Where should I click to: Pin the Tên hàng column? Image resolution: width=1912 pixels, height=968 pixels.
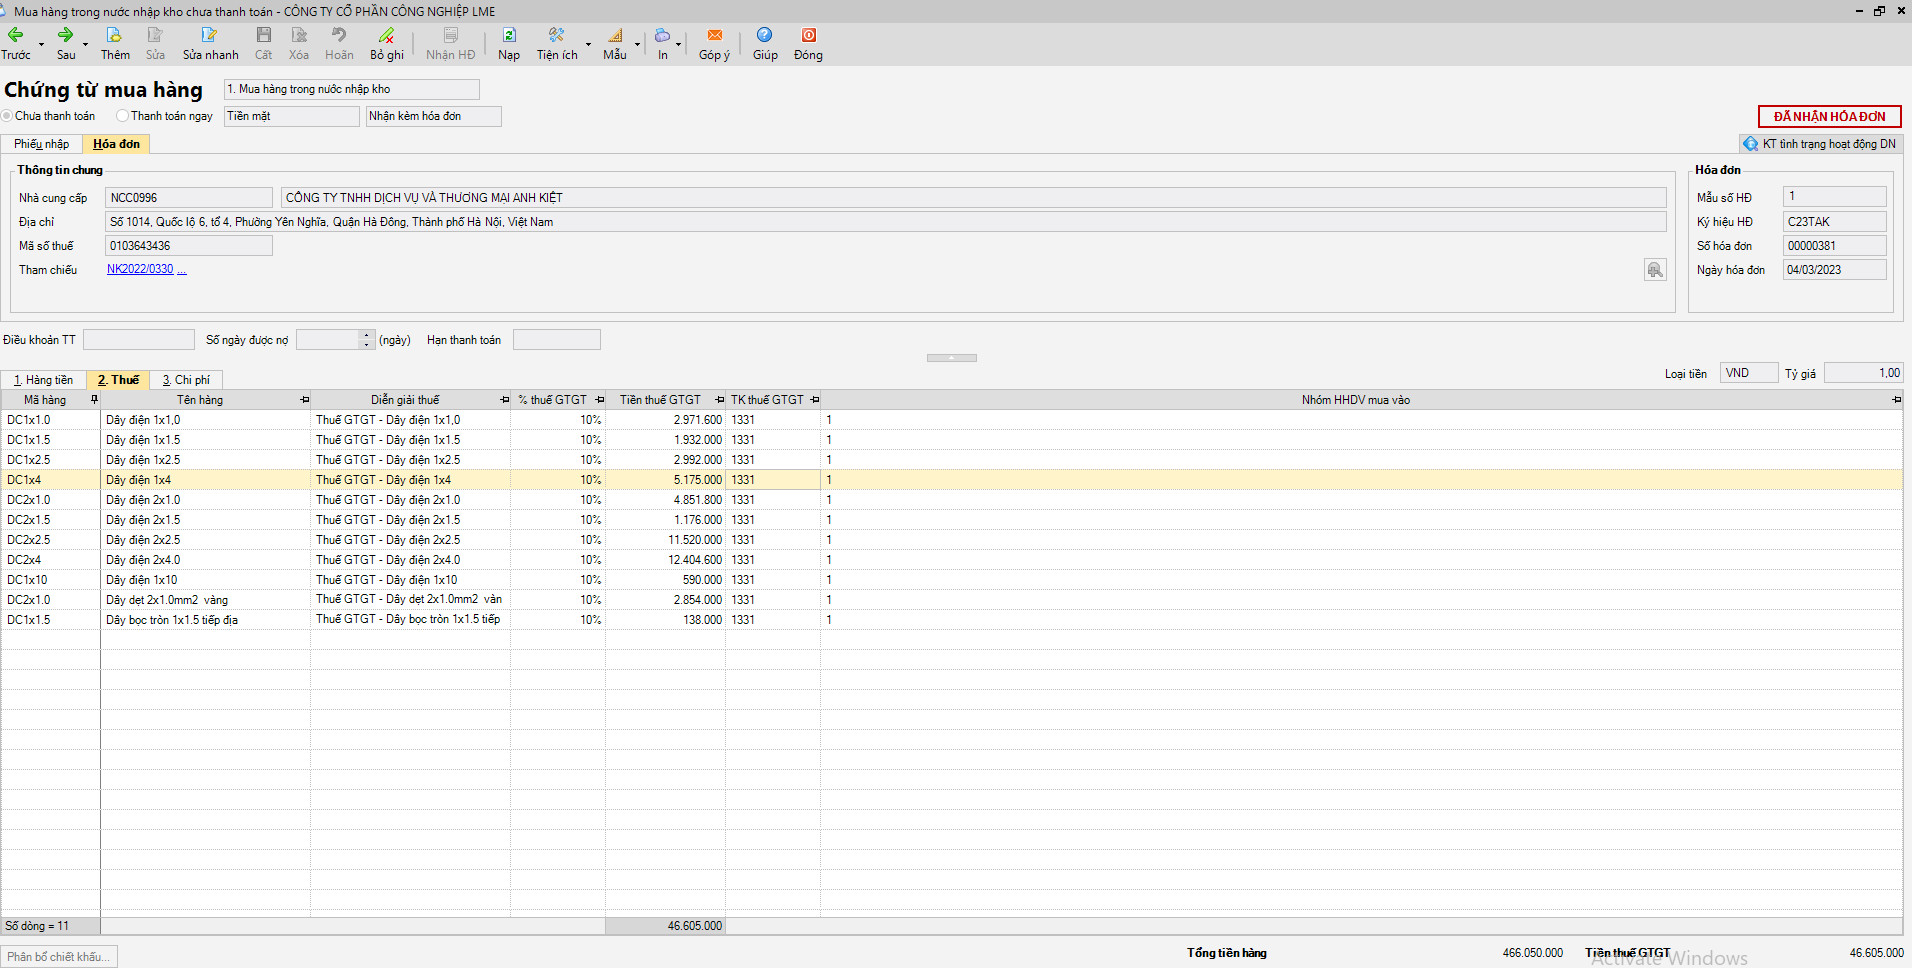(304, 400)
